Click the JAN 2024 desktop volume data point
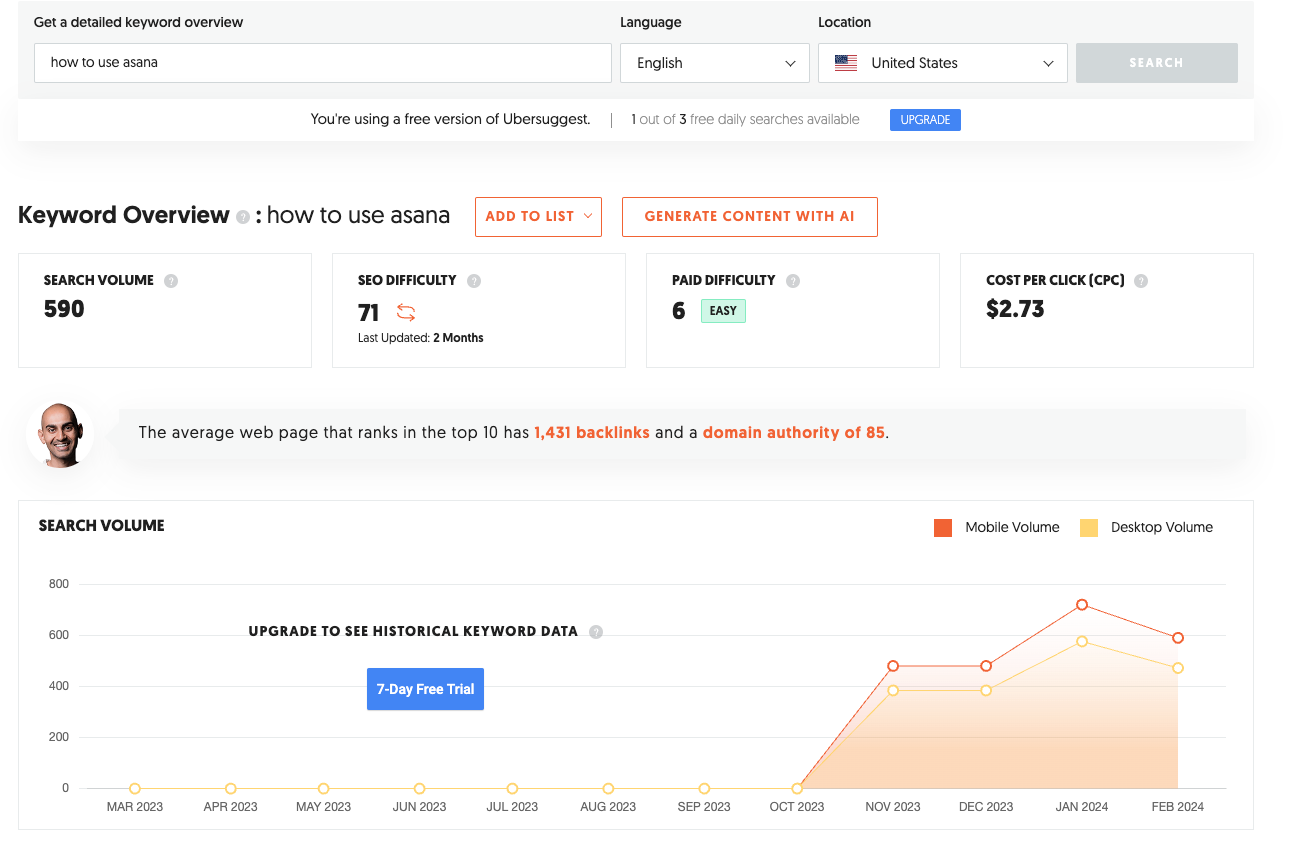This screenshot has height=849, width=1308. [1082, 641]
